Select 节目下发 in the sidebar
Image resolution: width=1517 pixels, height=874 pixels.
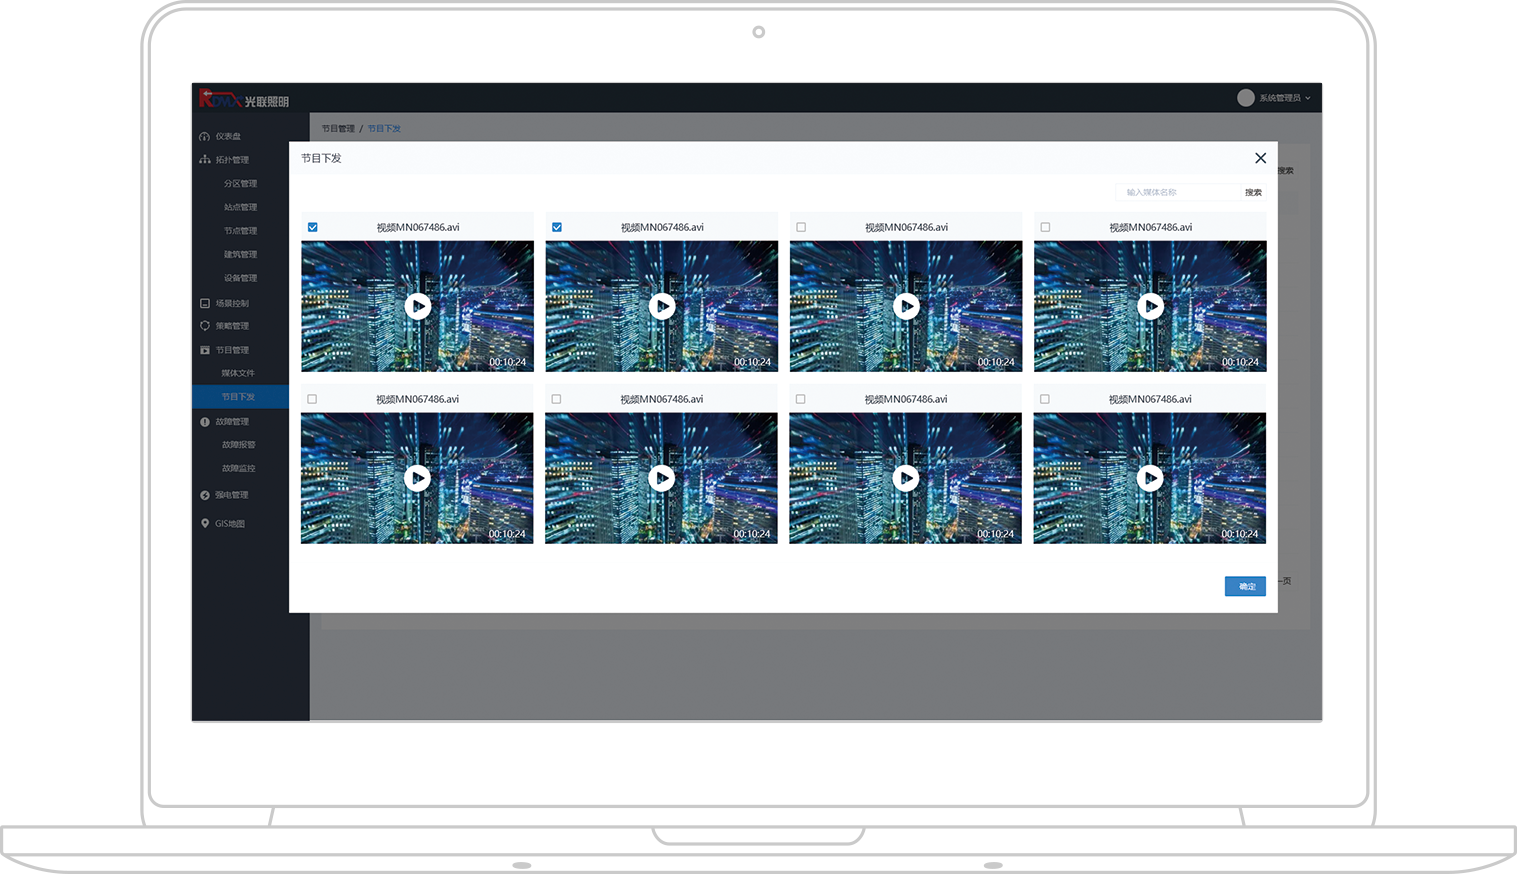238,397
